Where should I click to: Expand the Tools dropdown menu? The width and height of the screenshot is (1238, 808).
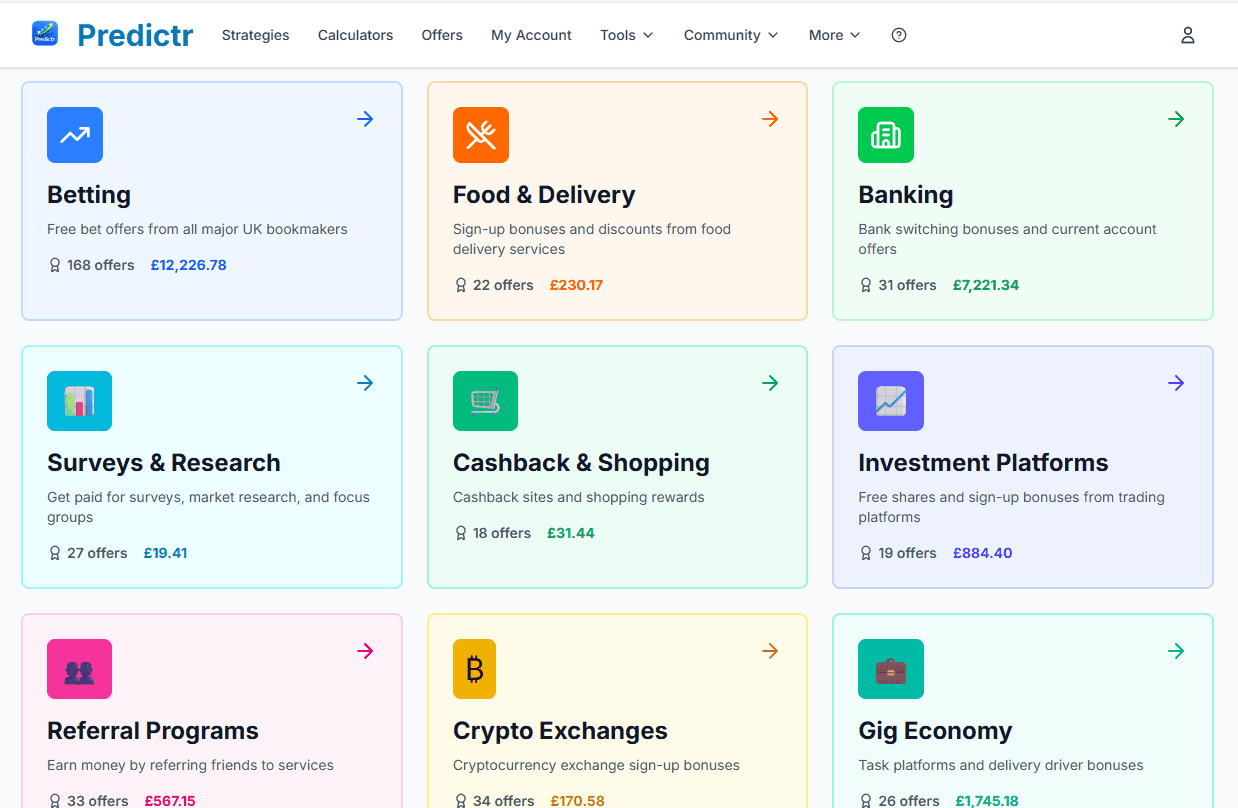coord(626,35)
